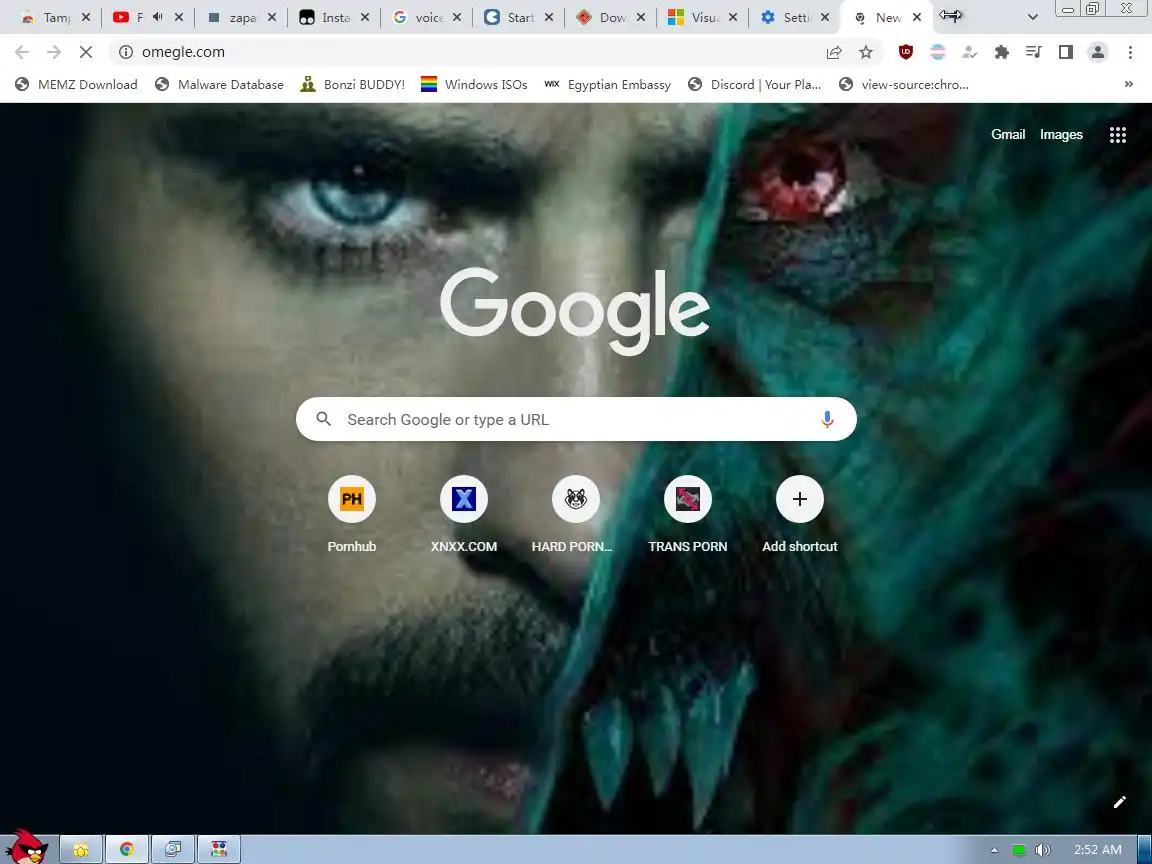Open the Angry Birds Start button

tap(26, 846)
